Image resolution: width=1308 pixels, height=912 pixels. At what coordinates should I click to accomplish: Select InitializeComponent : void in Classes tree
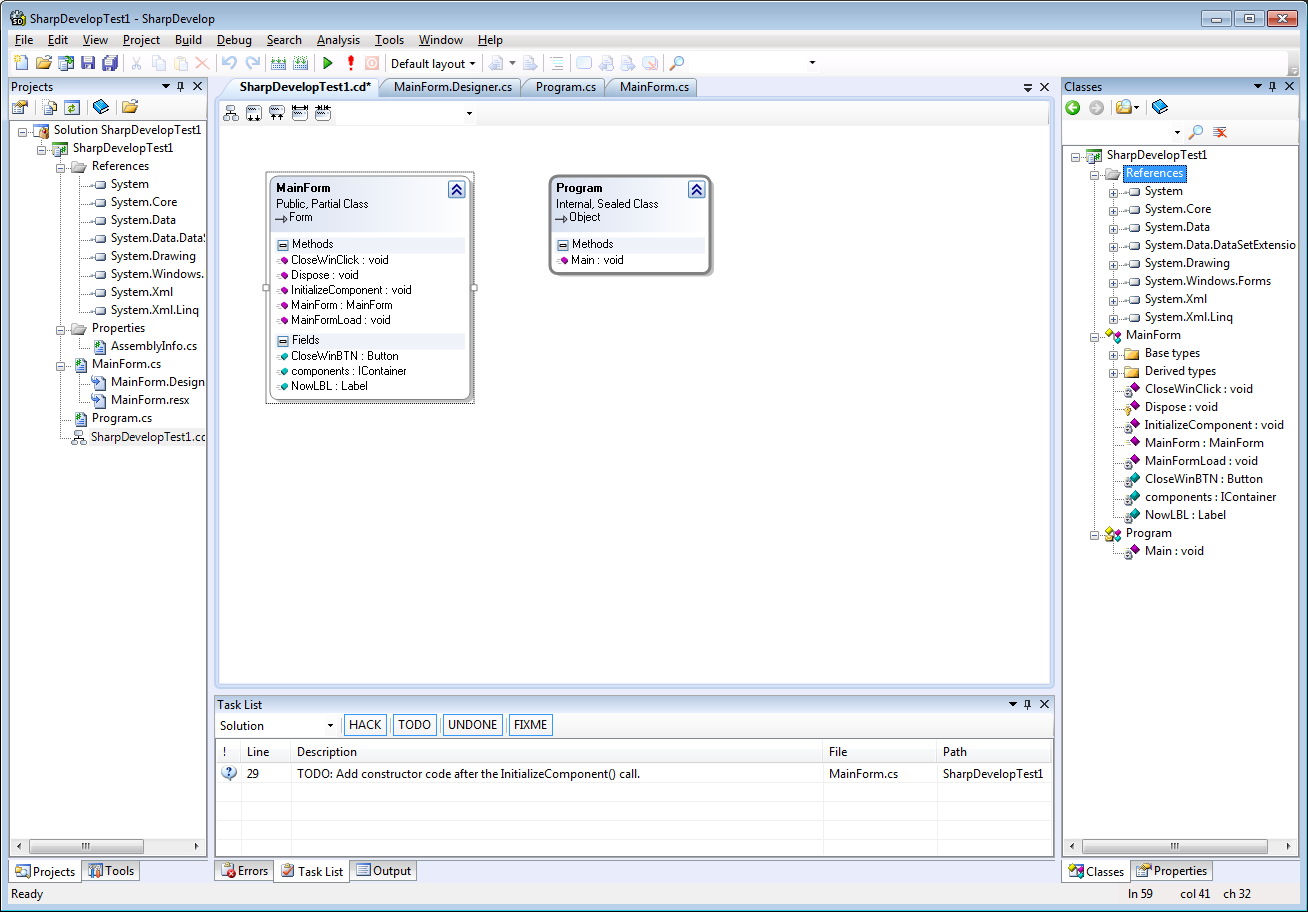[1214, 425]
